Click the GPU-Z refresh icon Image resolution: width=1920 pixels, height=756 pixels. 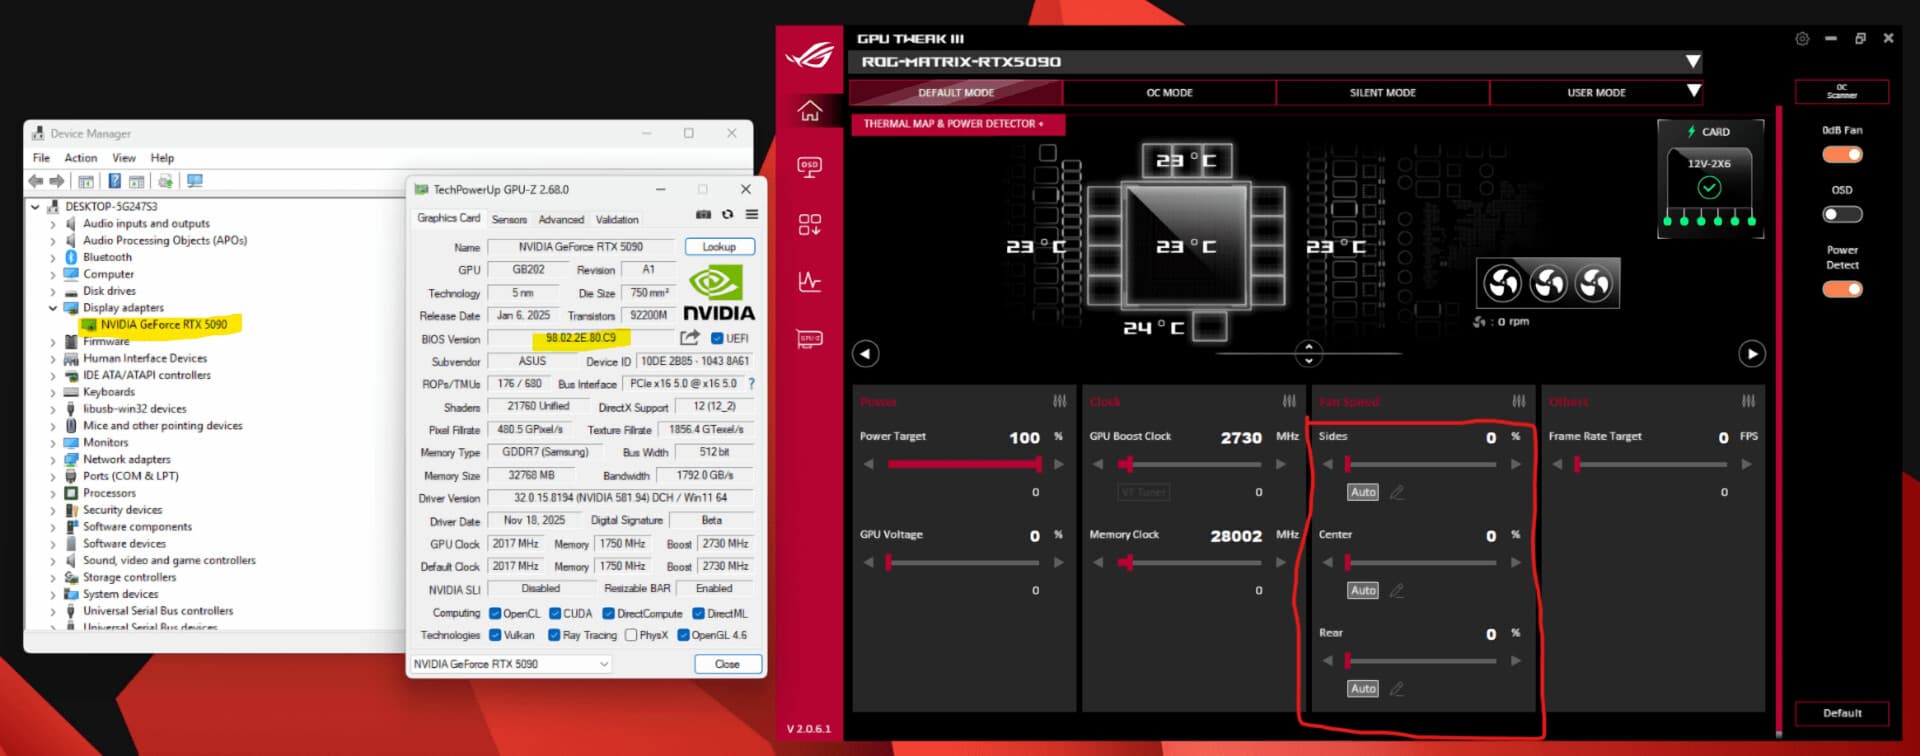pyautogui.click(x=727, y=215)
